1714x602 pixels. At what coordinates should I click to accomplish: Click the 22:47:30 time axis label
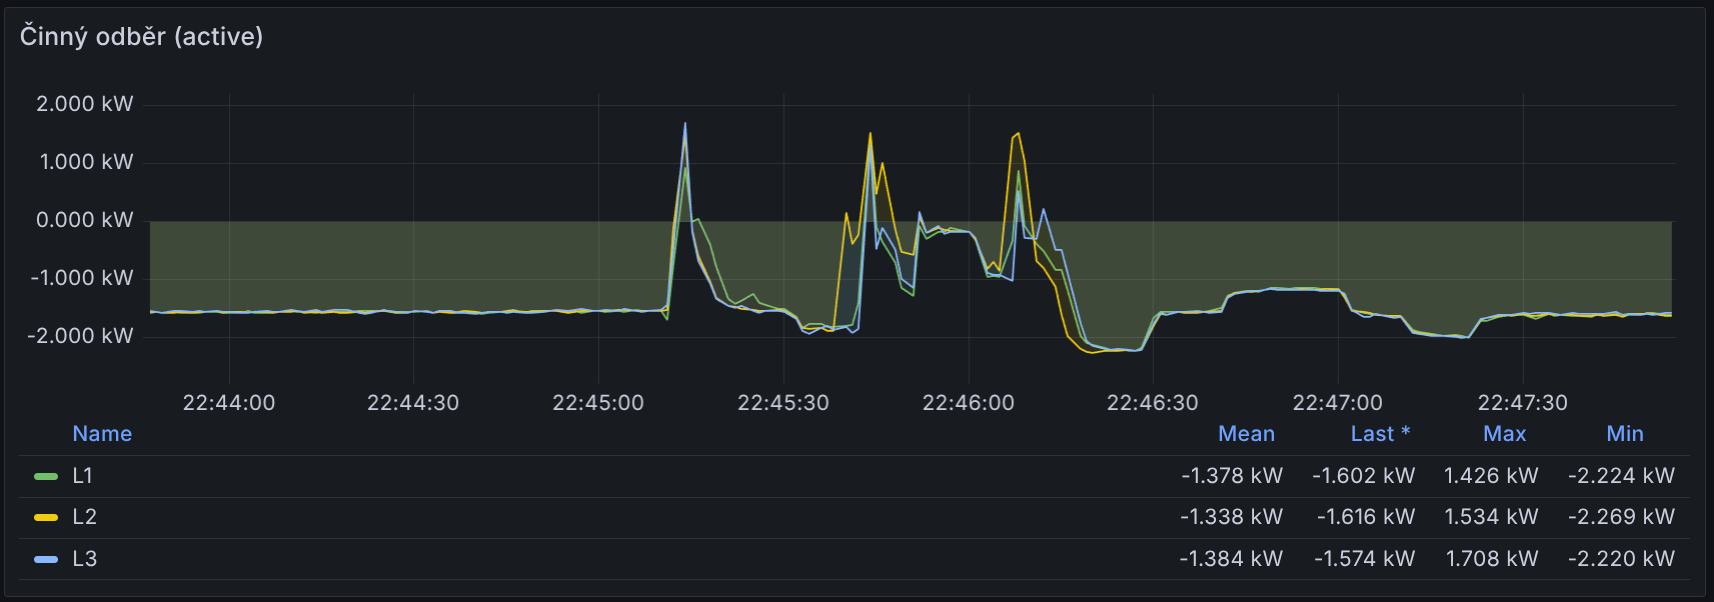point(1523,403)
